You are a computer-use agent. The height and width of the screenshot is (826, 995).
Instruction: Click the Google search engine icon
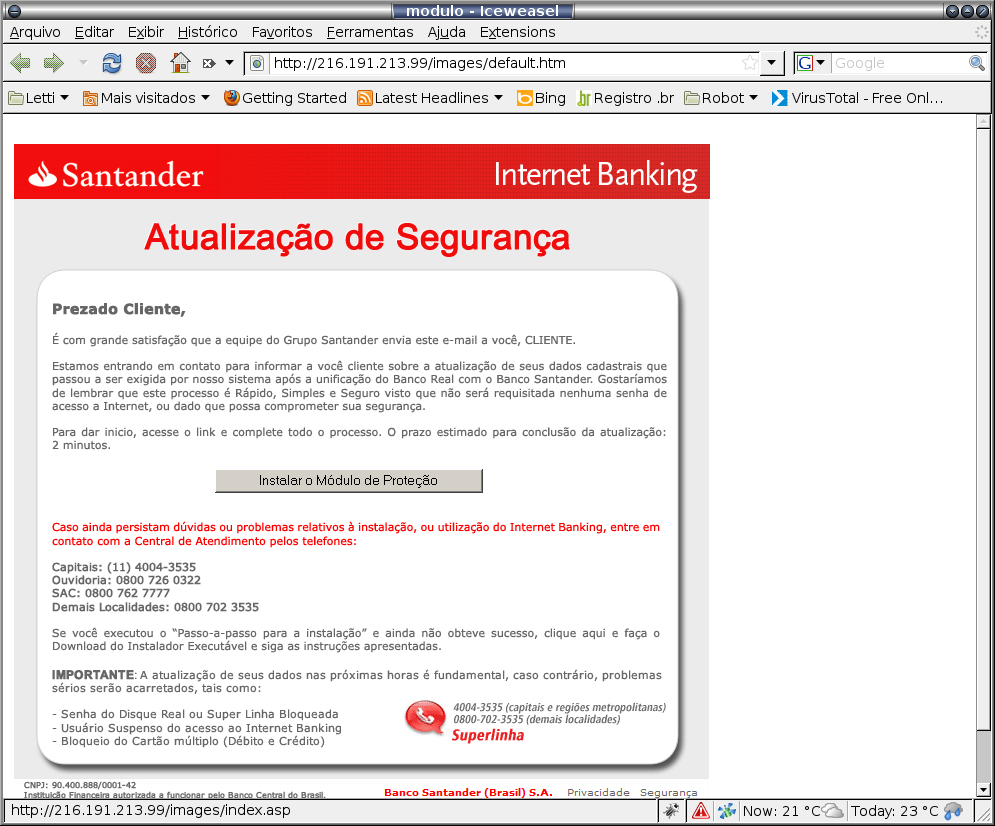point(805,63)
